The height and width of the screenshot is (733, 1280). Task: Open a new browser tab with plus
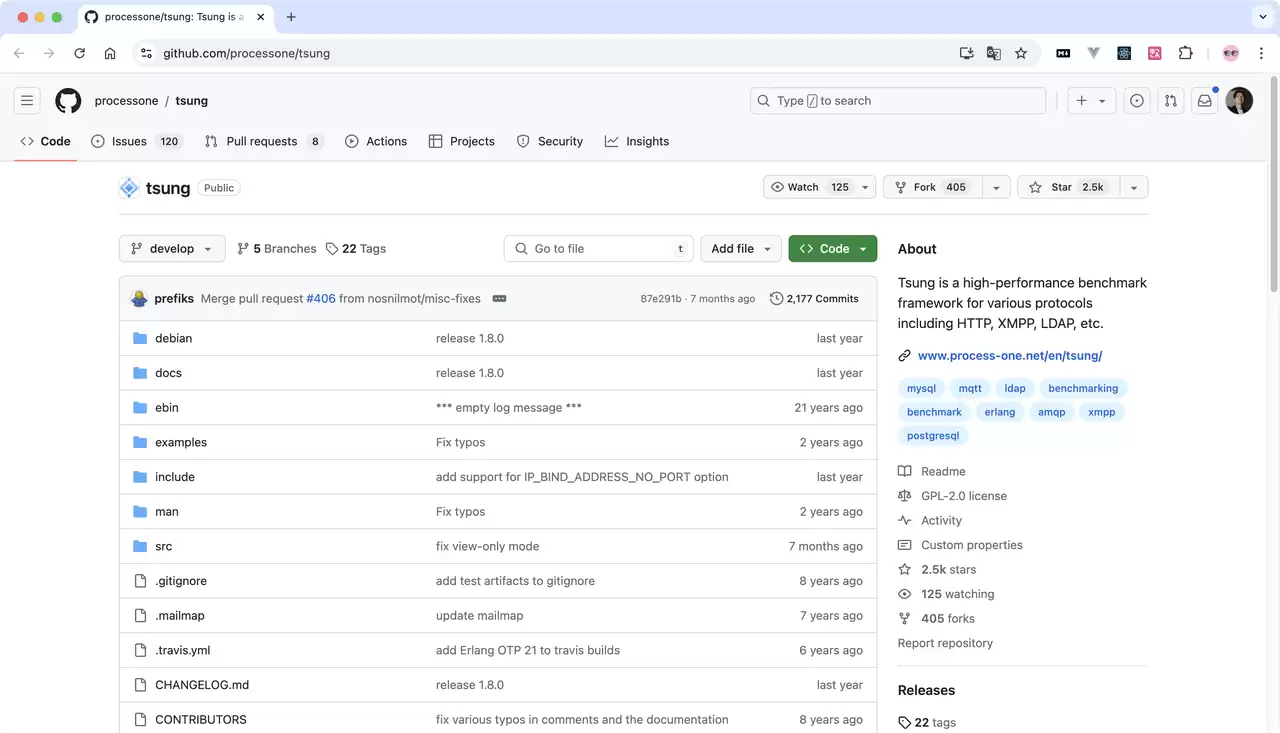pos(291,17)
